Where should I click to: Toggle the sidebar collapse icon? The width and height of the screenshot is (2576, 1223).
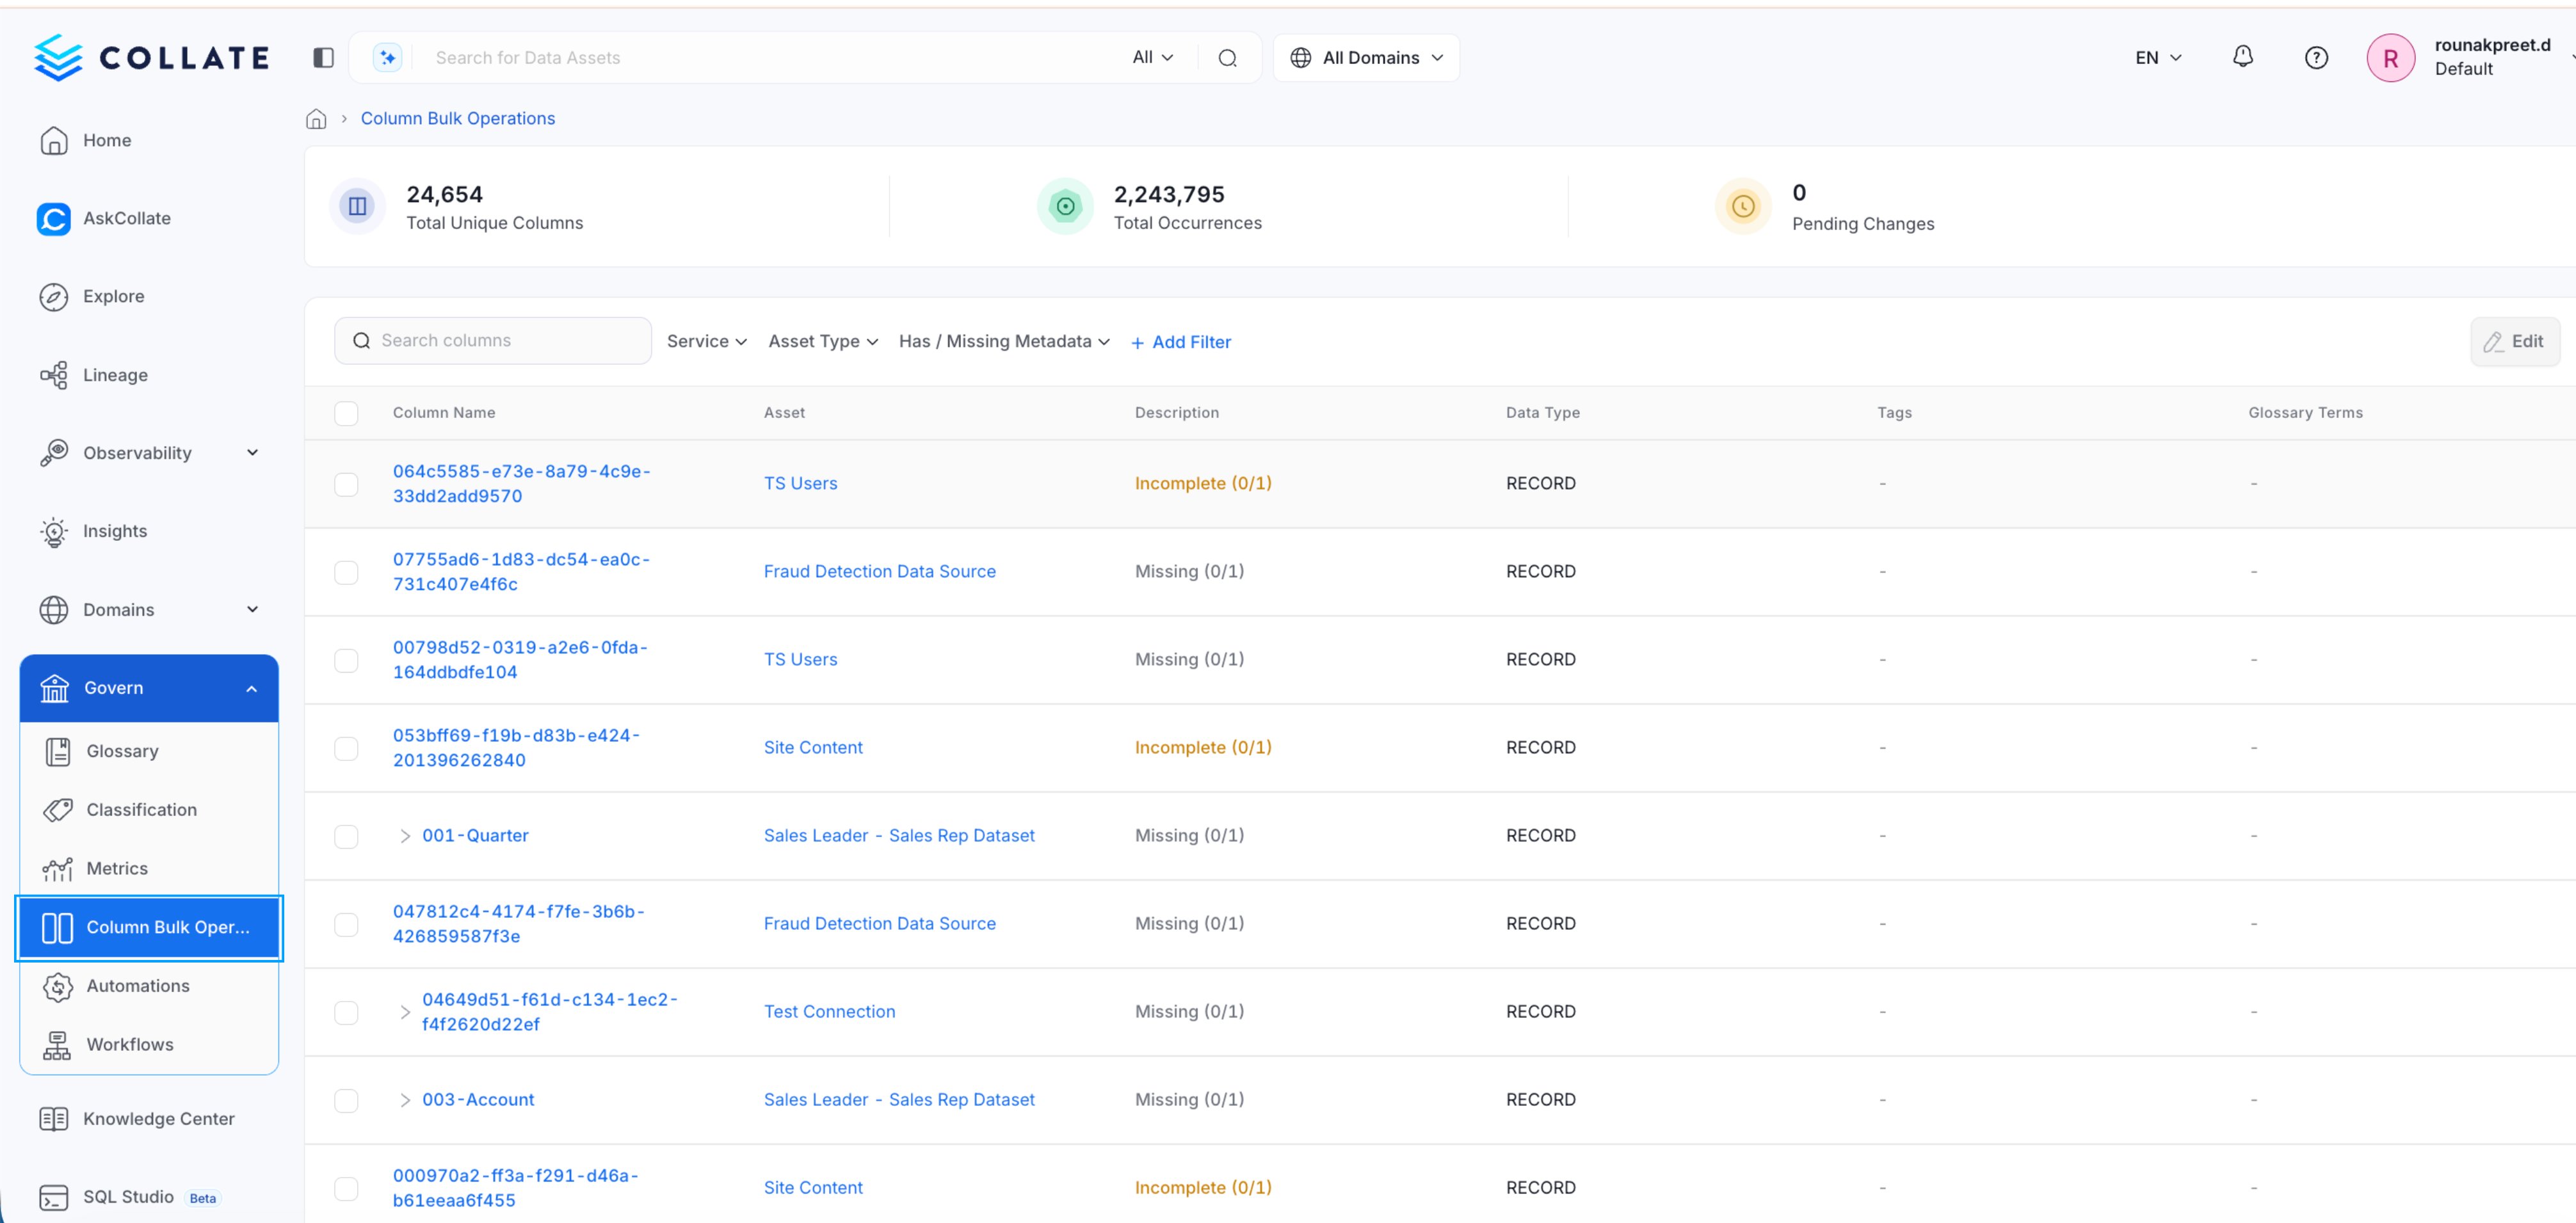click(323, 58)
